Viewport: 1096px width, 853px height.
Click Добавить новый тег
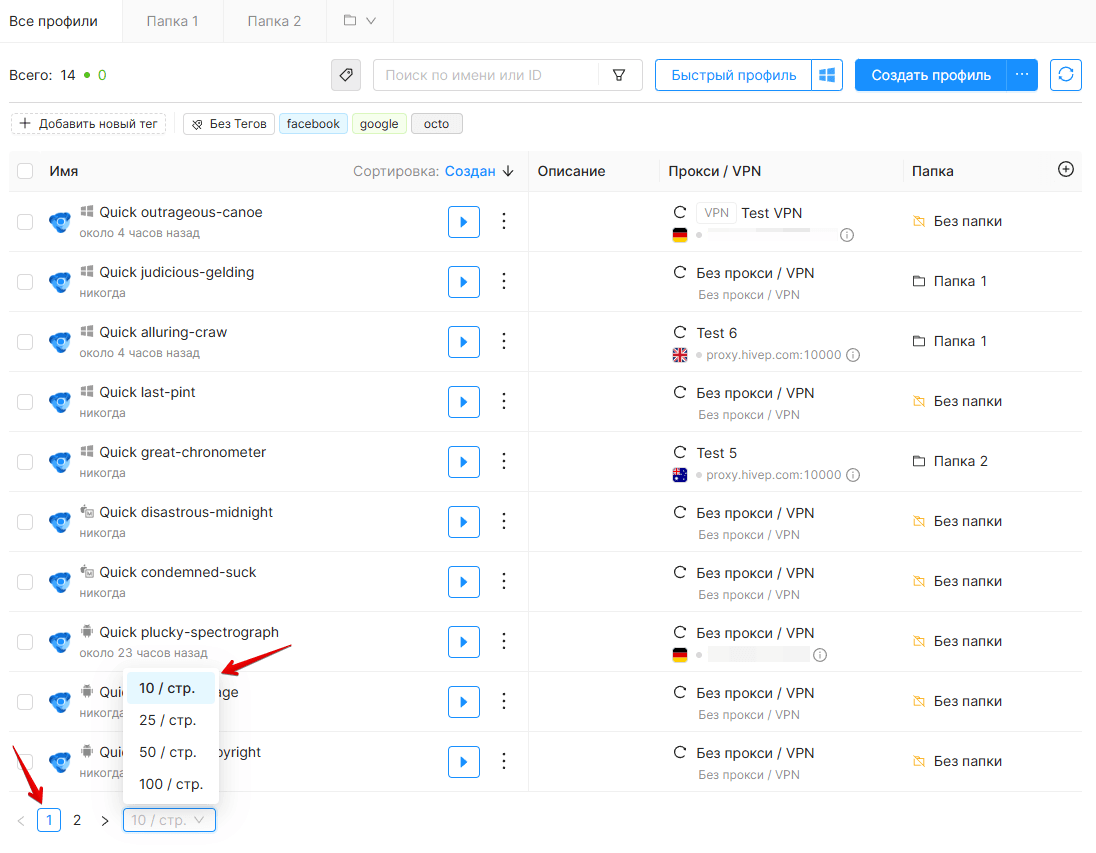coord(89,124)
